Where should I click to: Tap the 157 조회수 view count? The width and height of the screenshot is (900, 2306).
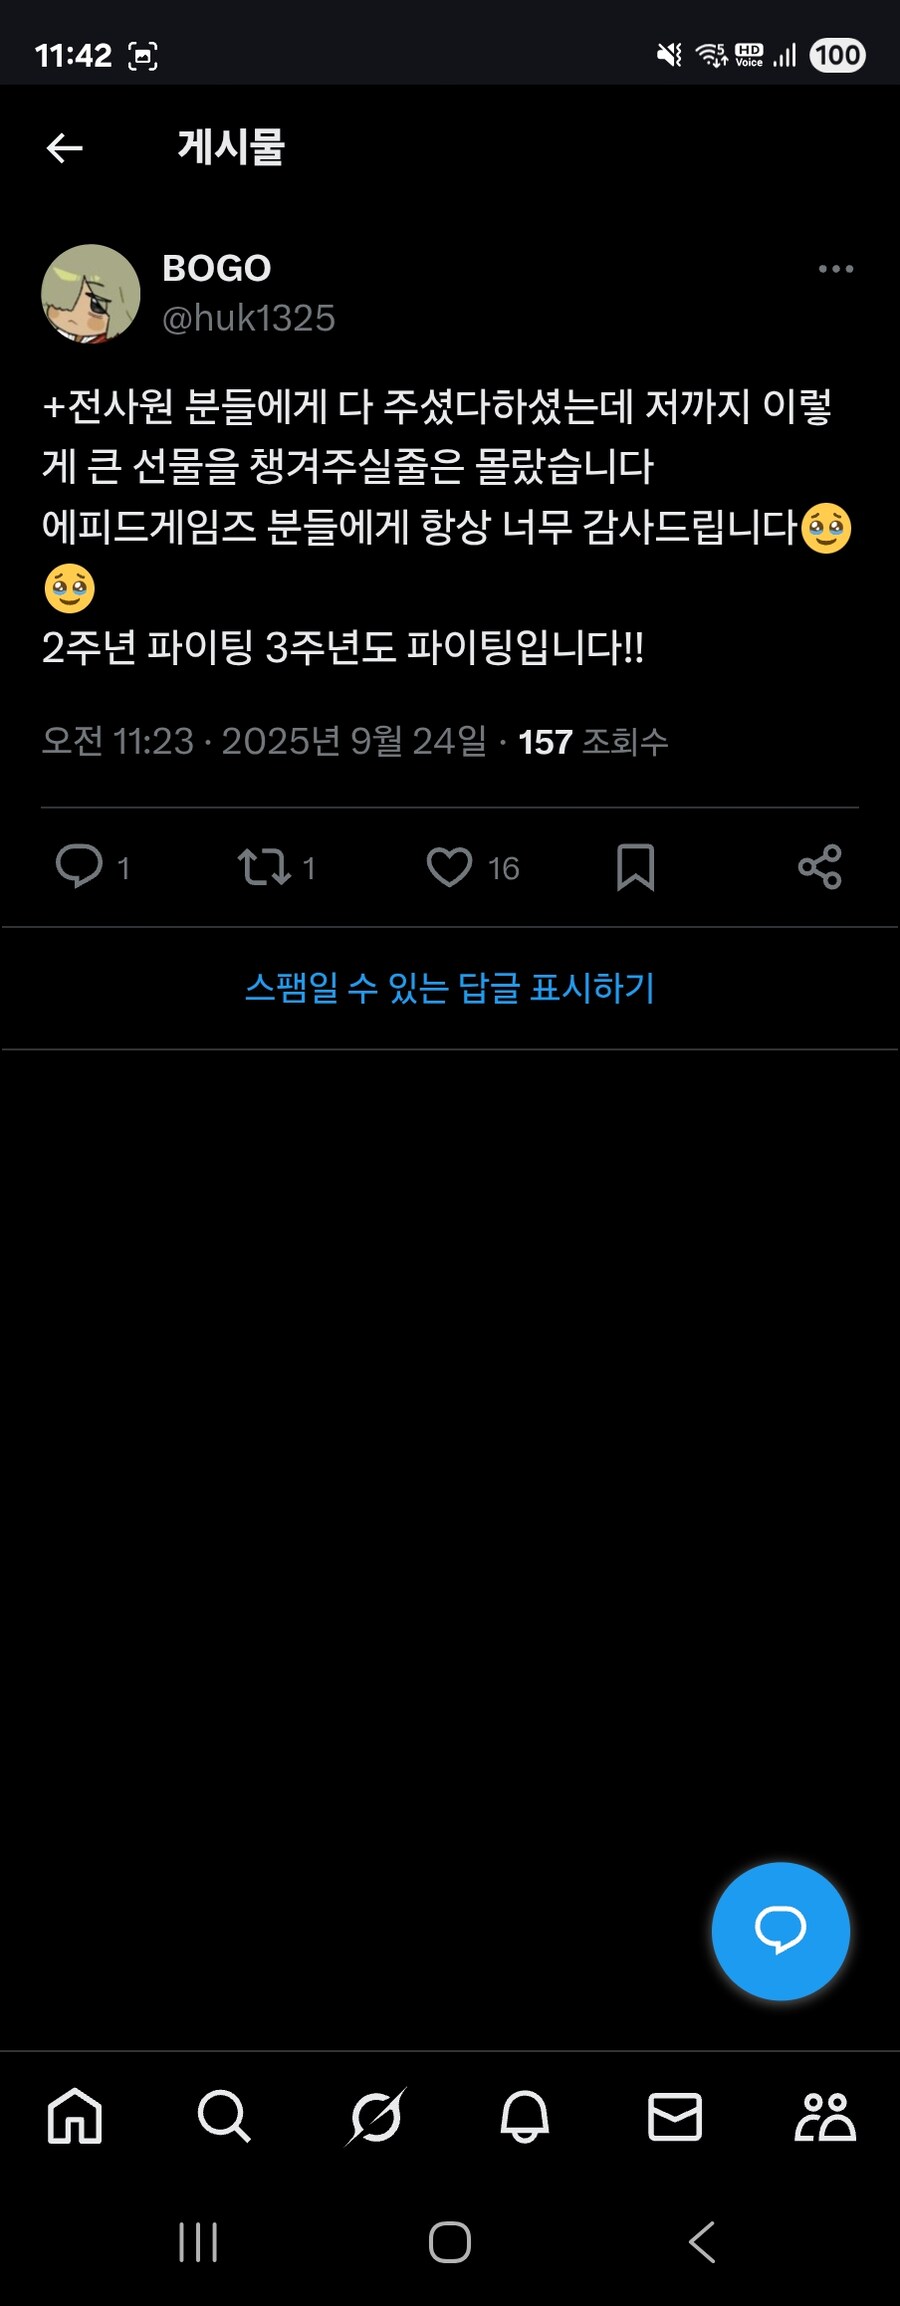593,742
